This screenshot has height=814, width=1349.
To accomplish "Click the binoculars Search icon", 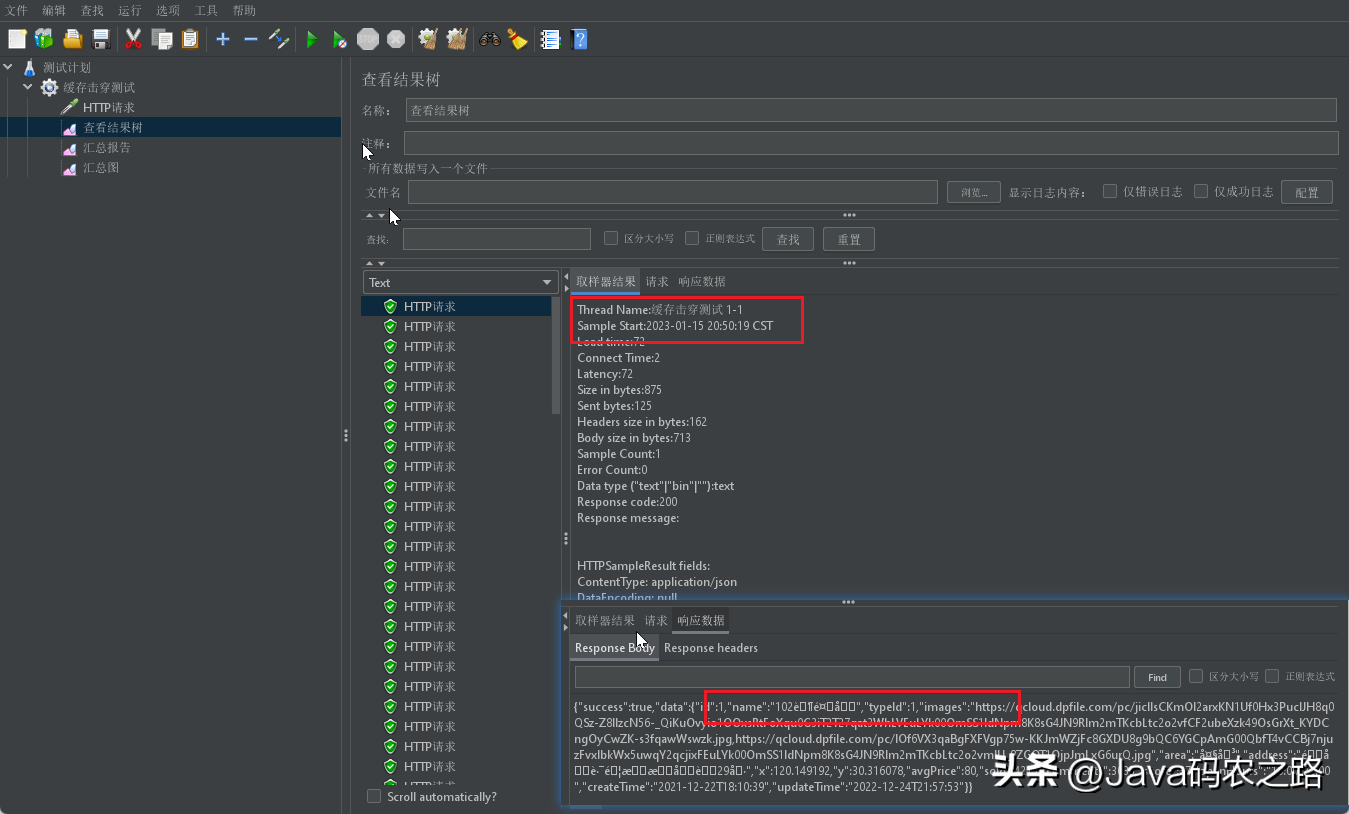I will (x=490, y=39).
